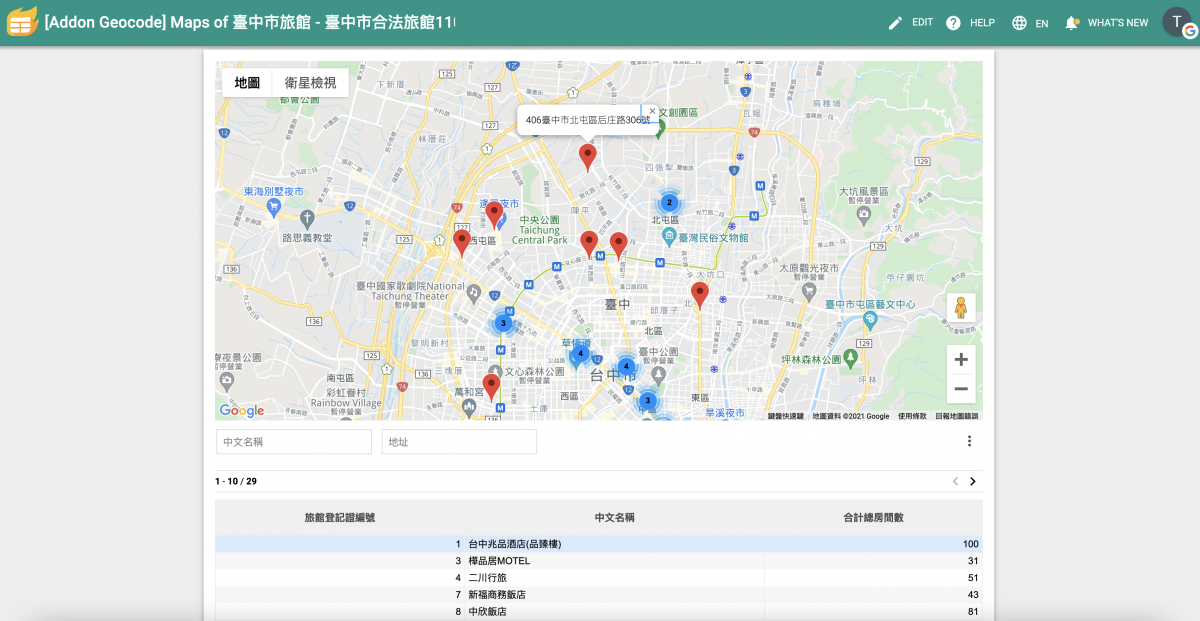Click the Google logo on map

pos(242,411)
